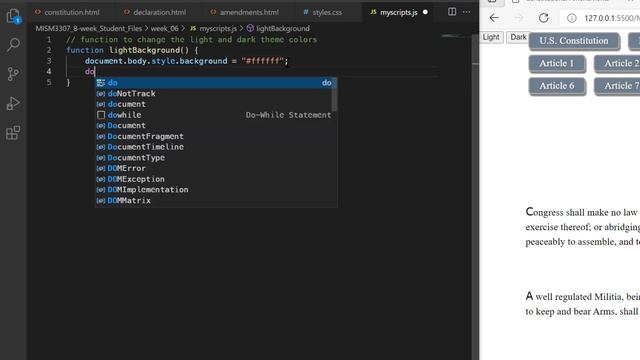640x360 pixels.
Task: Click week_06 breadcrumb folder
Action: 164,29
